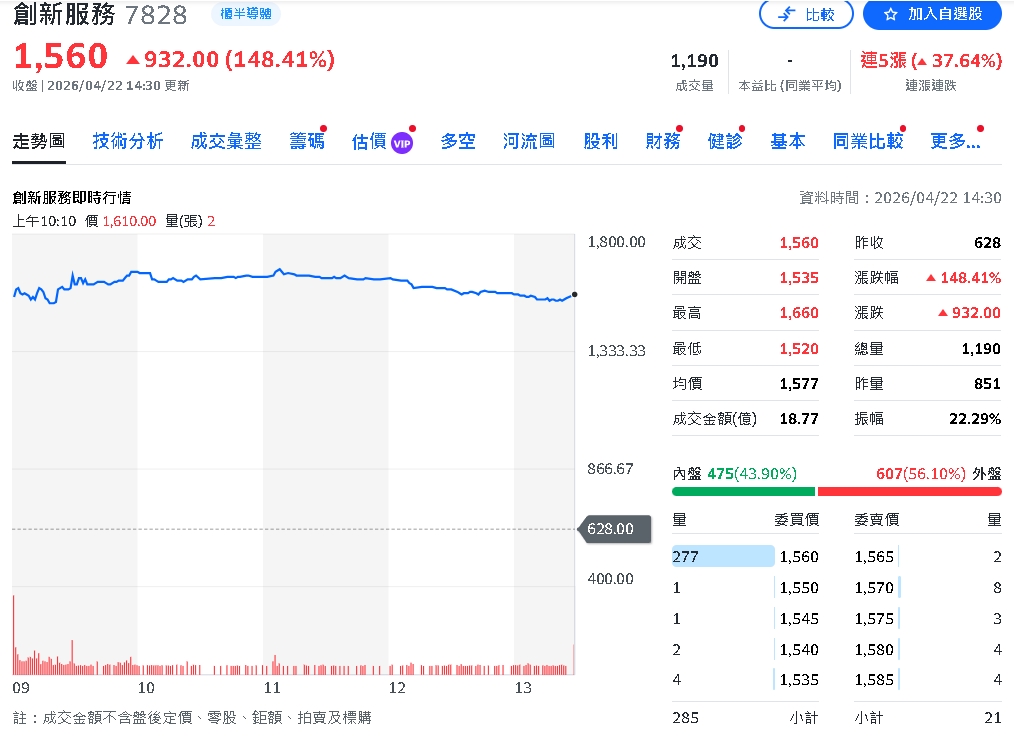Open the 成交彙整 tab
Viewport: 1014px width, 741px height.
pyautogui.click(x=225, y=141)
